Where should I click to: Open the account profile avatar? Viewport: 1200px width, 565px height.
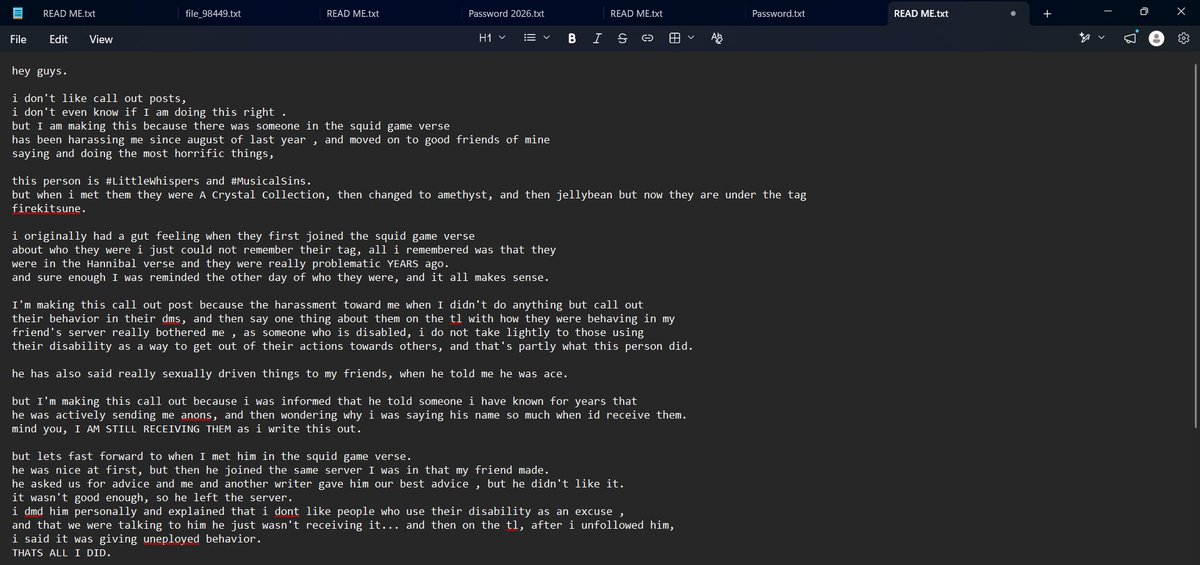(1157, 38)
